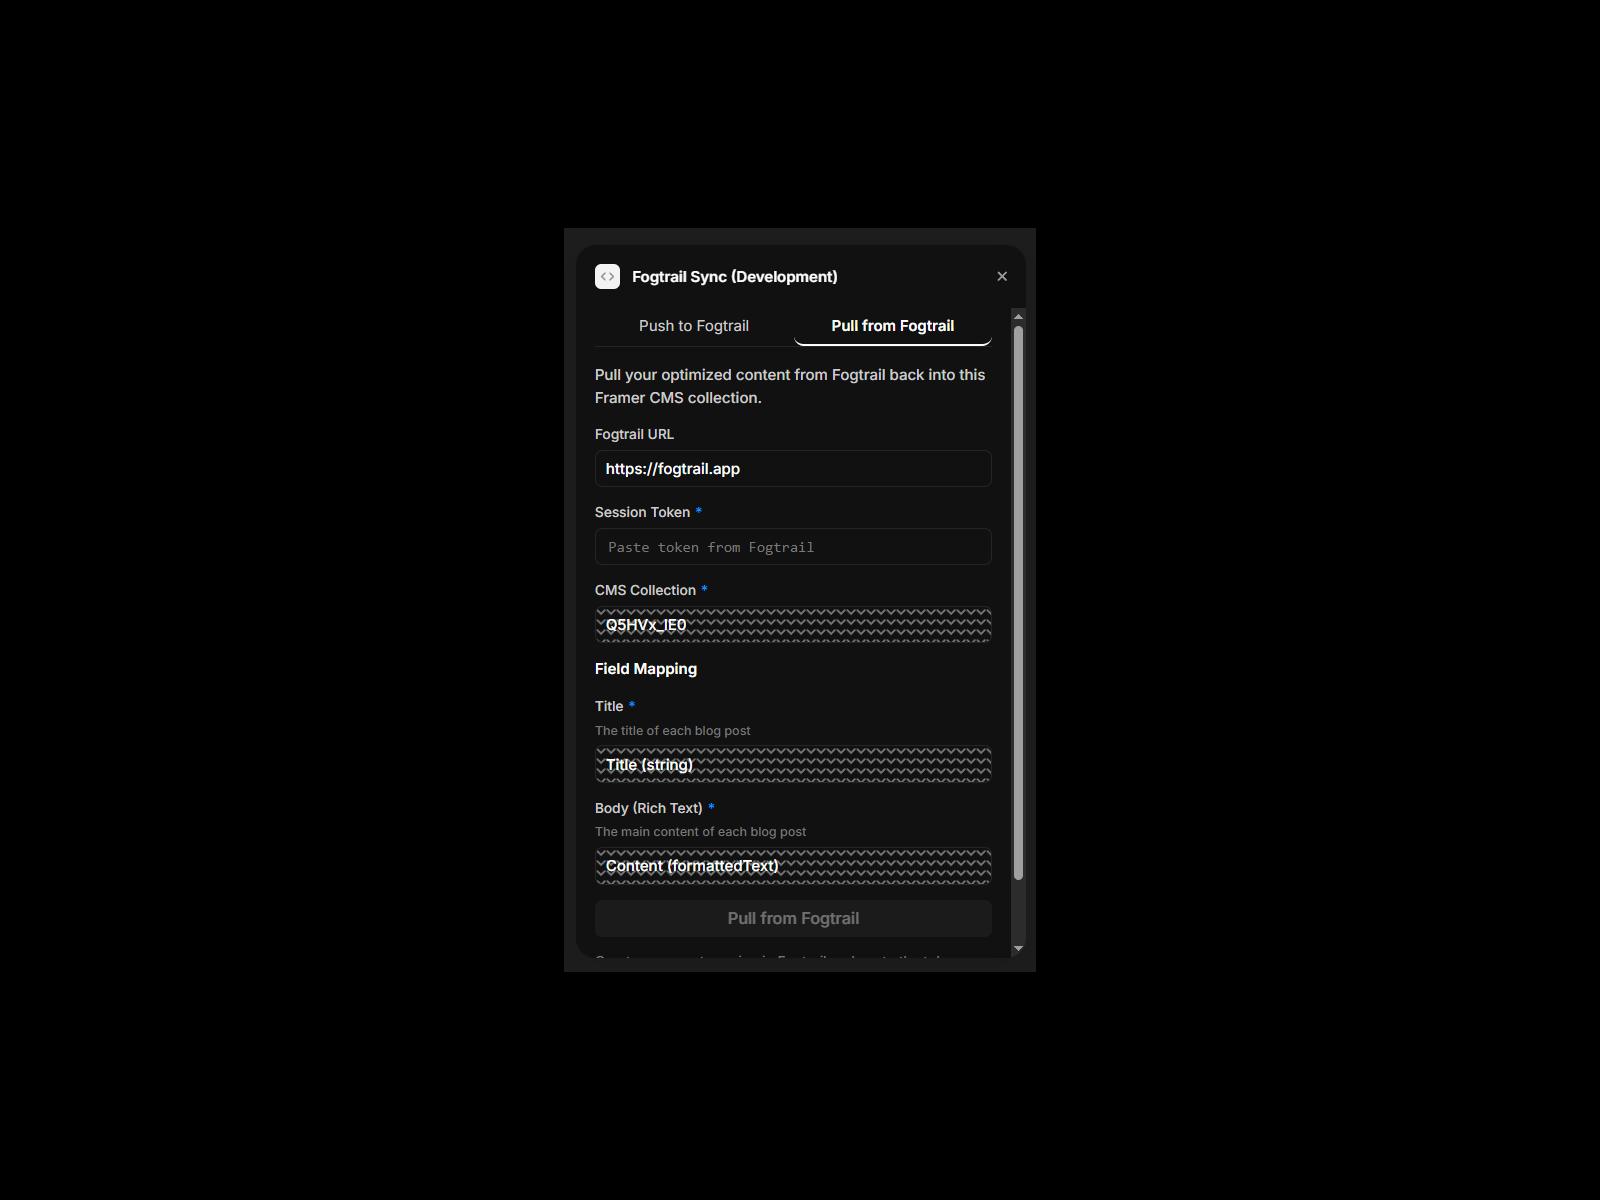This screenshot has width=1600, height=1200.
Task: Open the Title field mapping dropdown
Action: point(792,764)
